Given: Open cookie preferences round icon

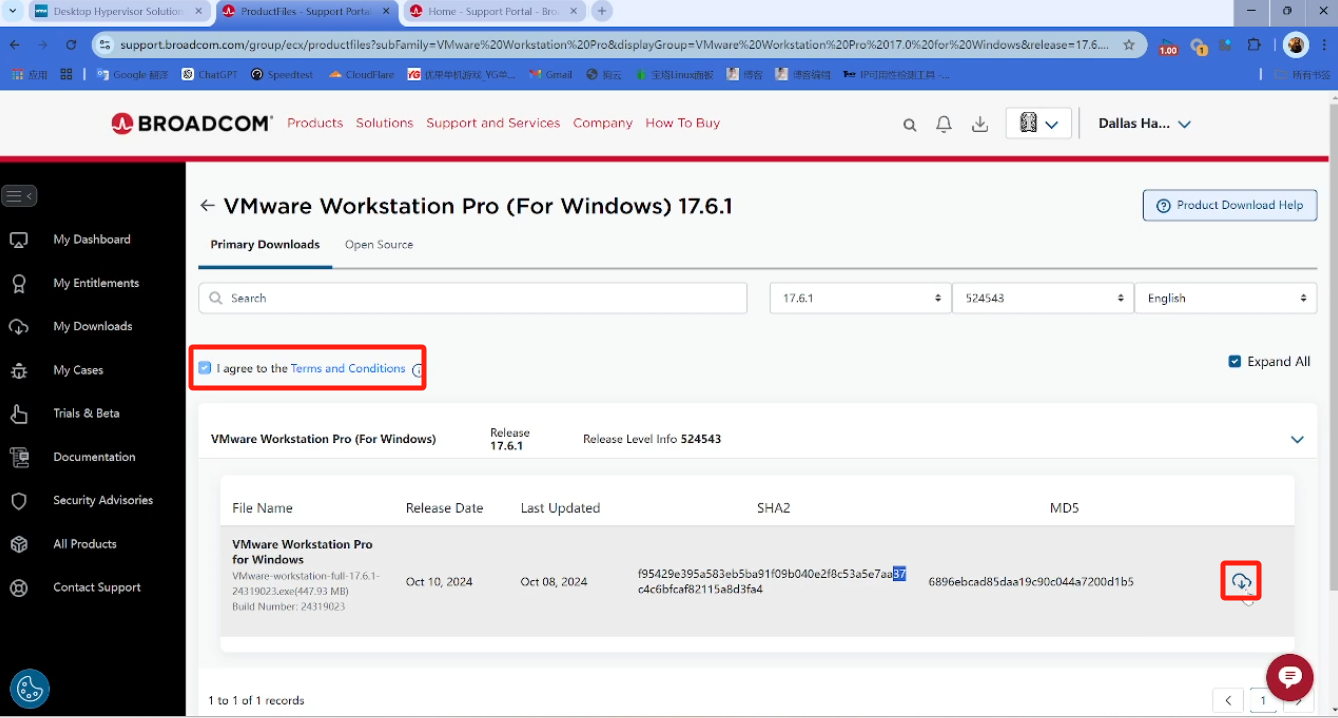Looking at the screenshot, I should pyautogui.click(x=30, y=688).
